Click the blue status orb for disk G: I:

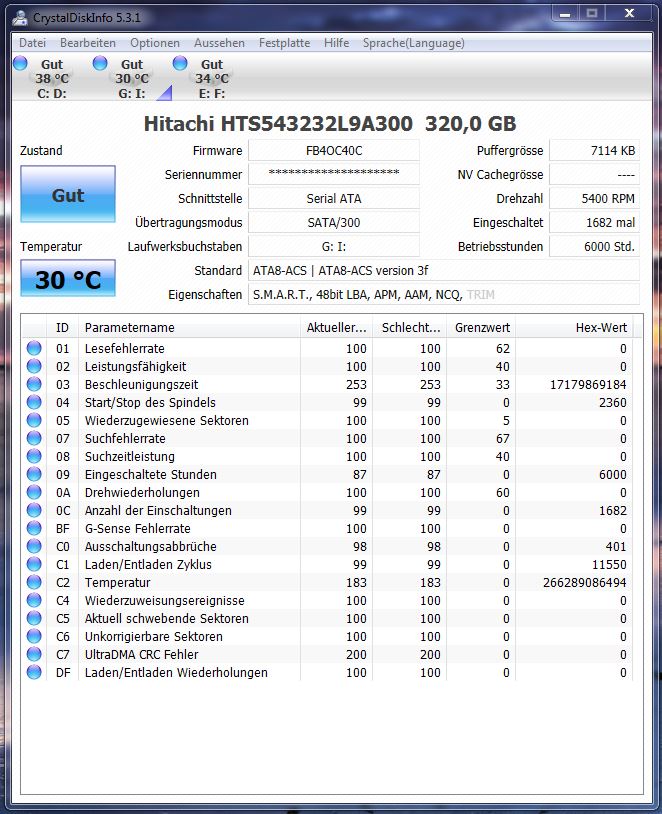point(100,63)
